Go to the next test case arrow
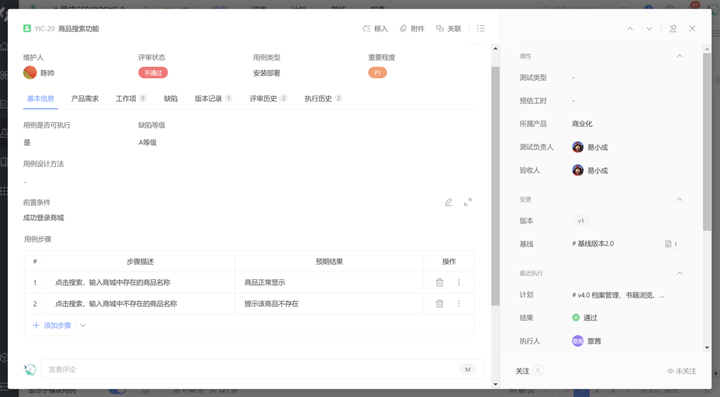The height and width of the screenshot is (397, 720). pyautogui.click(x=649, y=28)
